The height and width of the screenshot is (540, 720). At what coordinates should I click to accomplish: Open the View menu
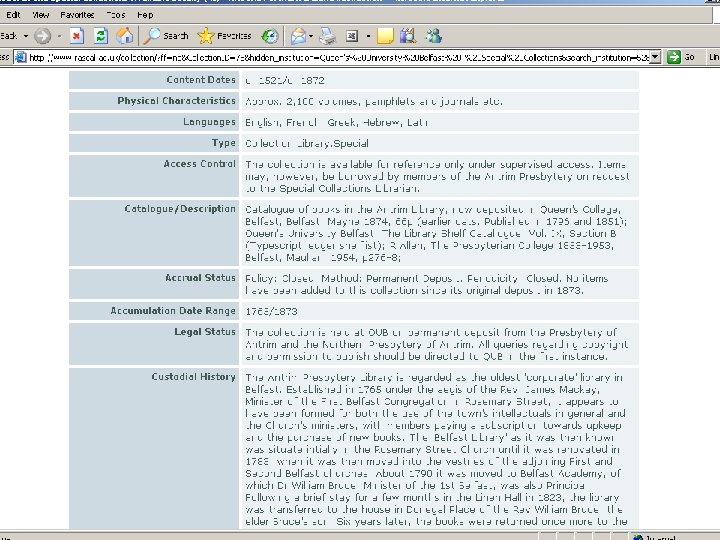click(x=40, y=15)
